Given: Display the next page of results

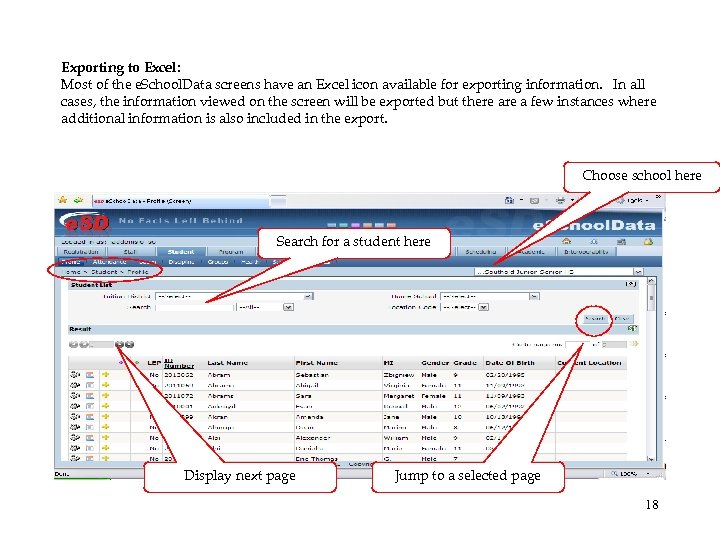Looking at the screenshot, I should [x=119, y=344].
